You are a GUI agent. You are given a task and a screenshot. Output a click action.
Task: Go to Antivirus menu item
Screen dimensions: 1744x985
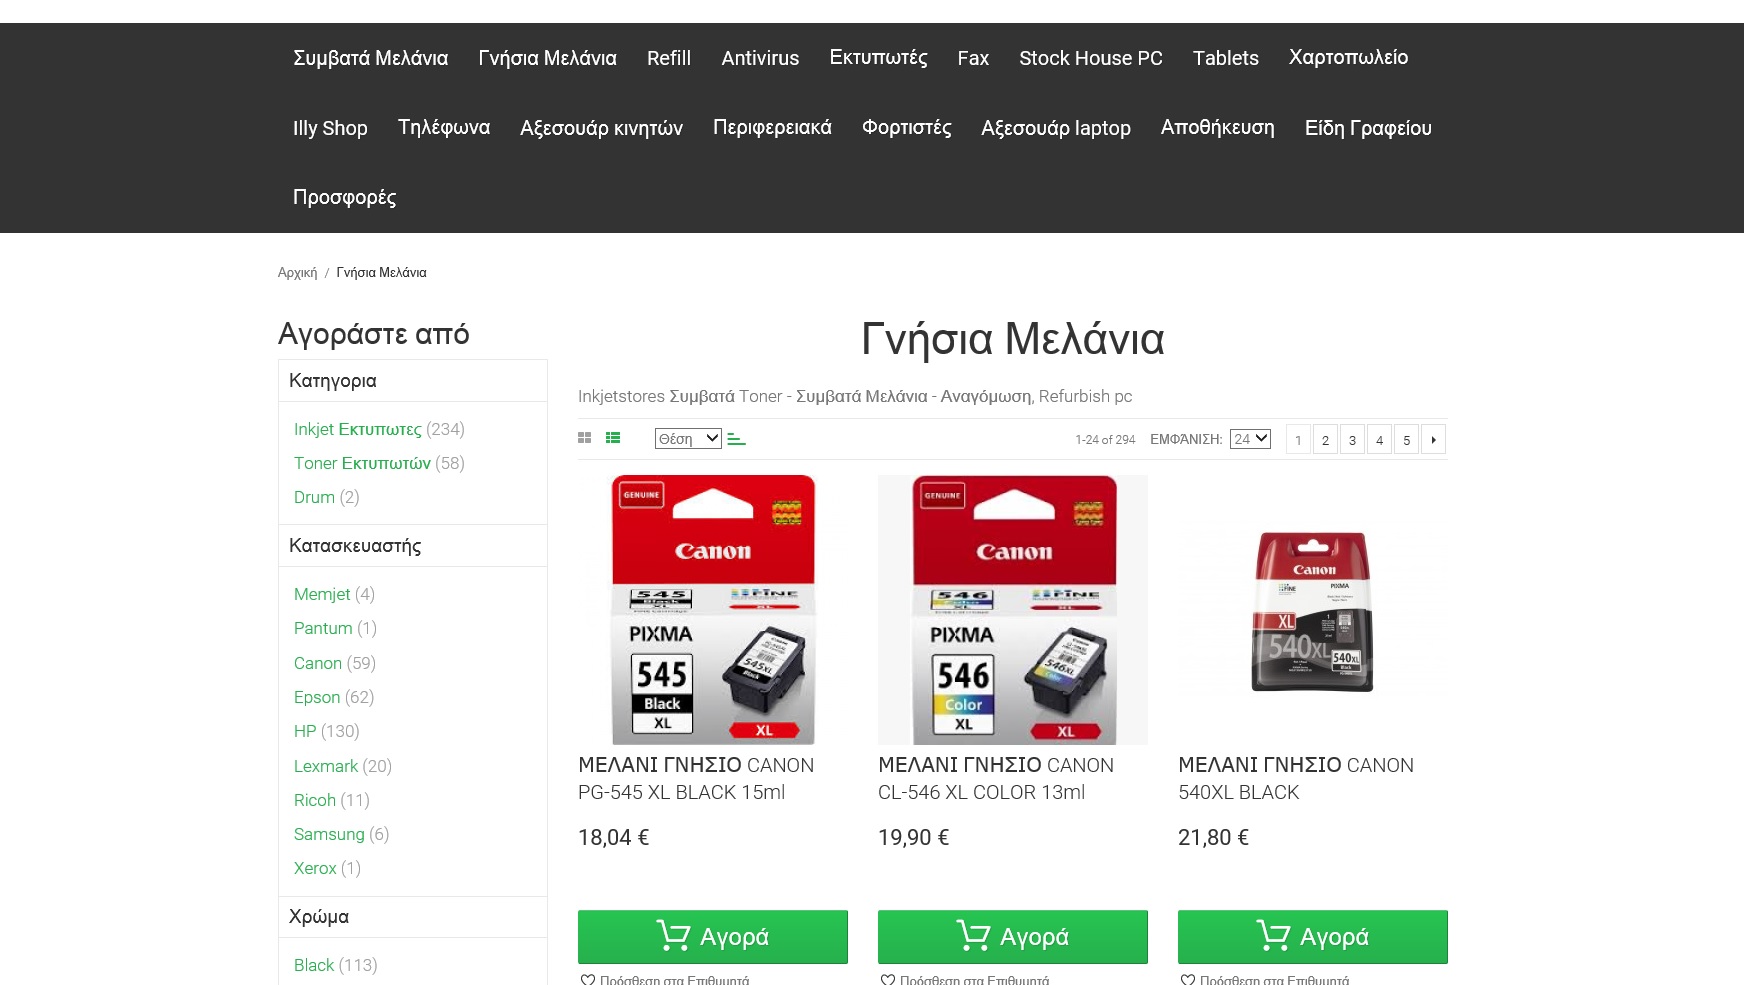pos(760,58)
